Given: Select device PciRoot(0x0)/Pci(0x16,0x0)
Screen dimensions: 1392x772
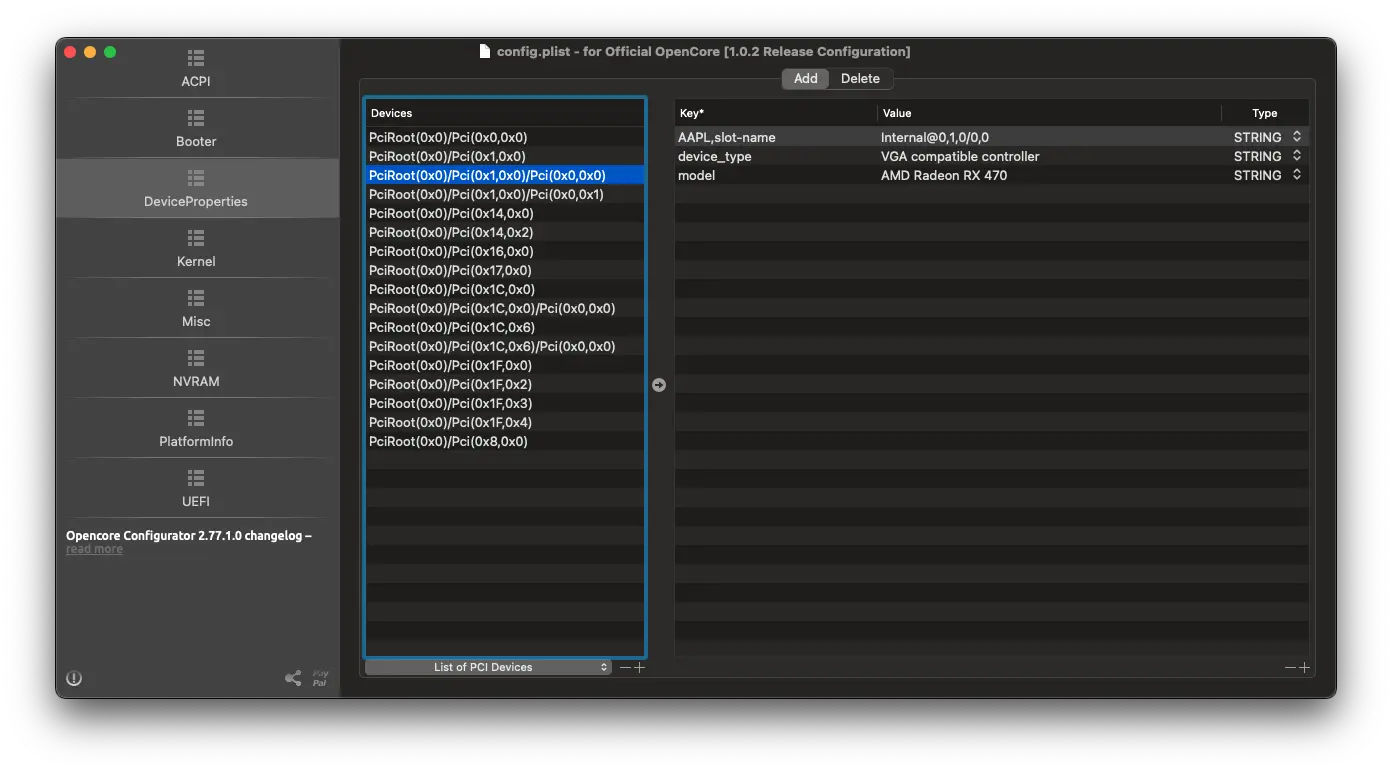Looking at the screenshot, I should point(505,251).
